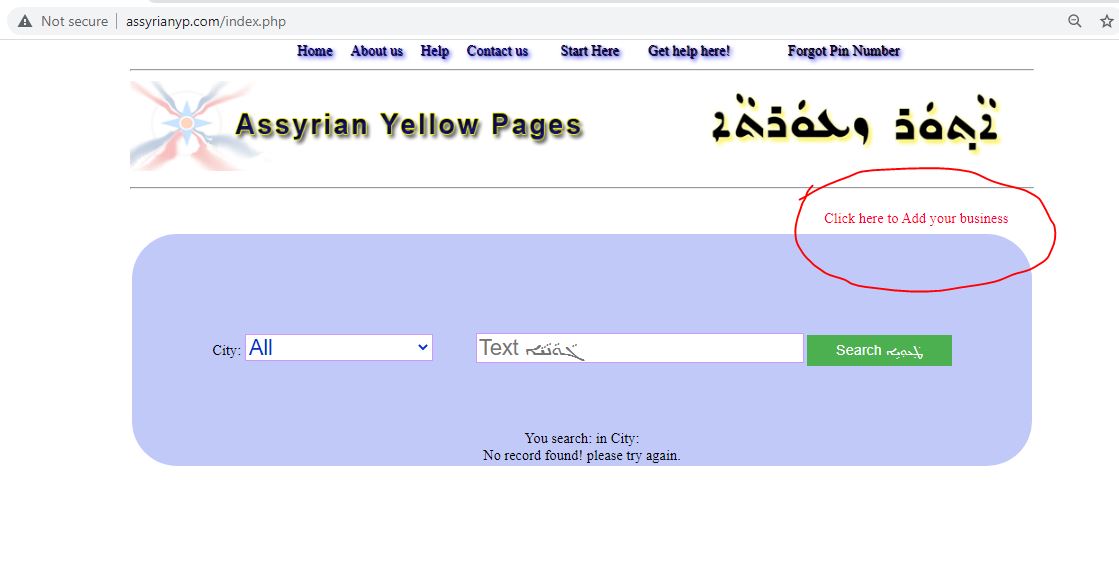Open the zoom magnifier in address bar
1119x585 pixels.
point(1075,21)
